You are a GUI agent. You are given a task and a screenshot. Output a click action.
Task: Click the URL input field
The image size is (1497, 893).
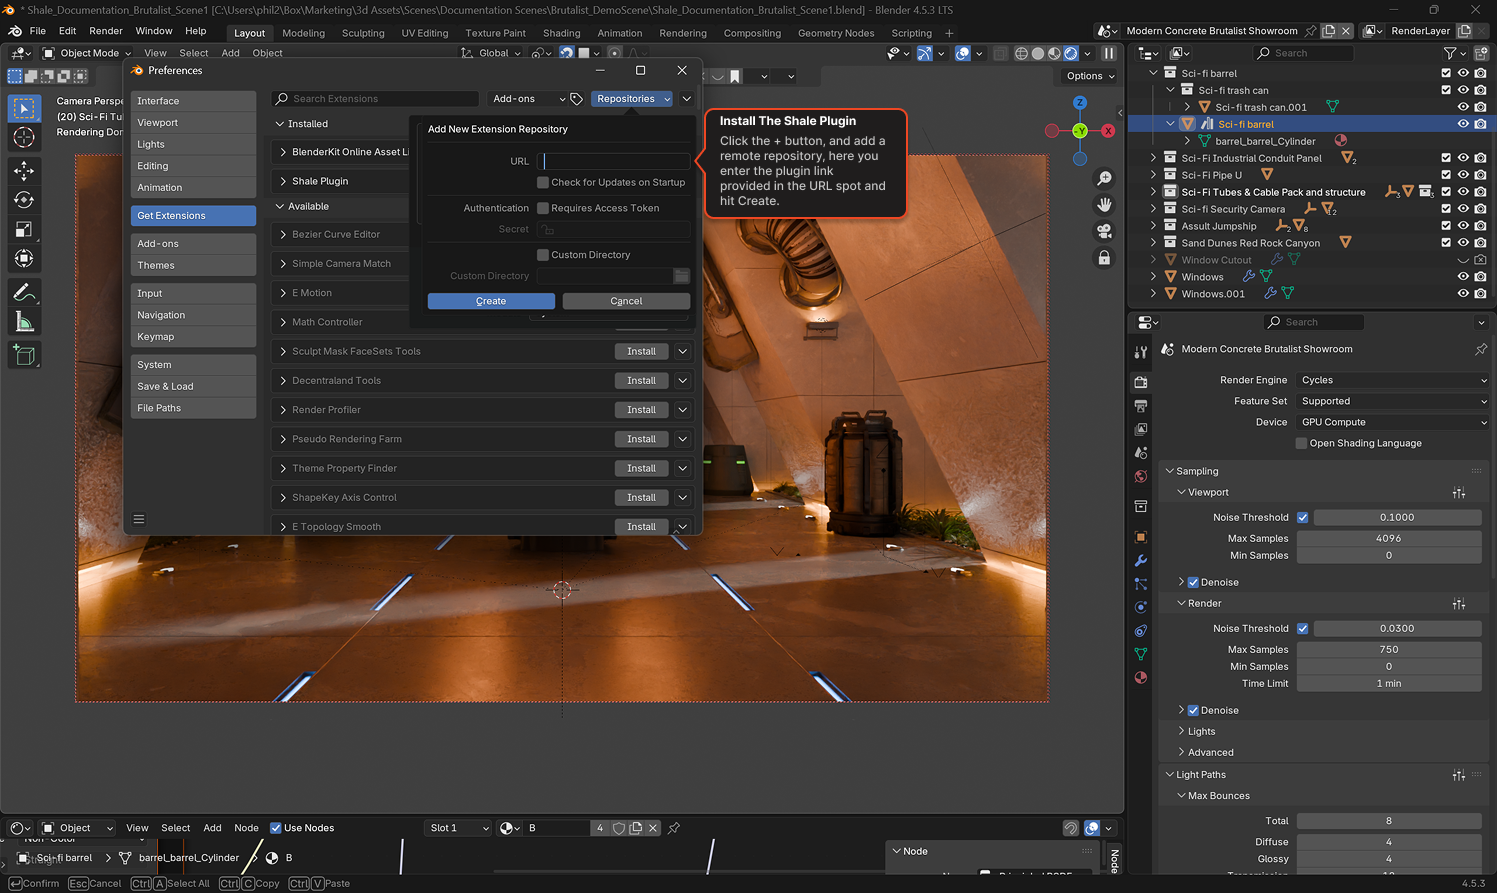pyautogui.click(x=613, y=161)
